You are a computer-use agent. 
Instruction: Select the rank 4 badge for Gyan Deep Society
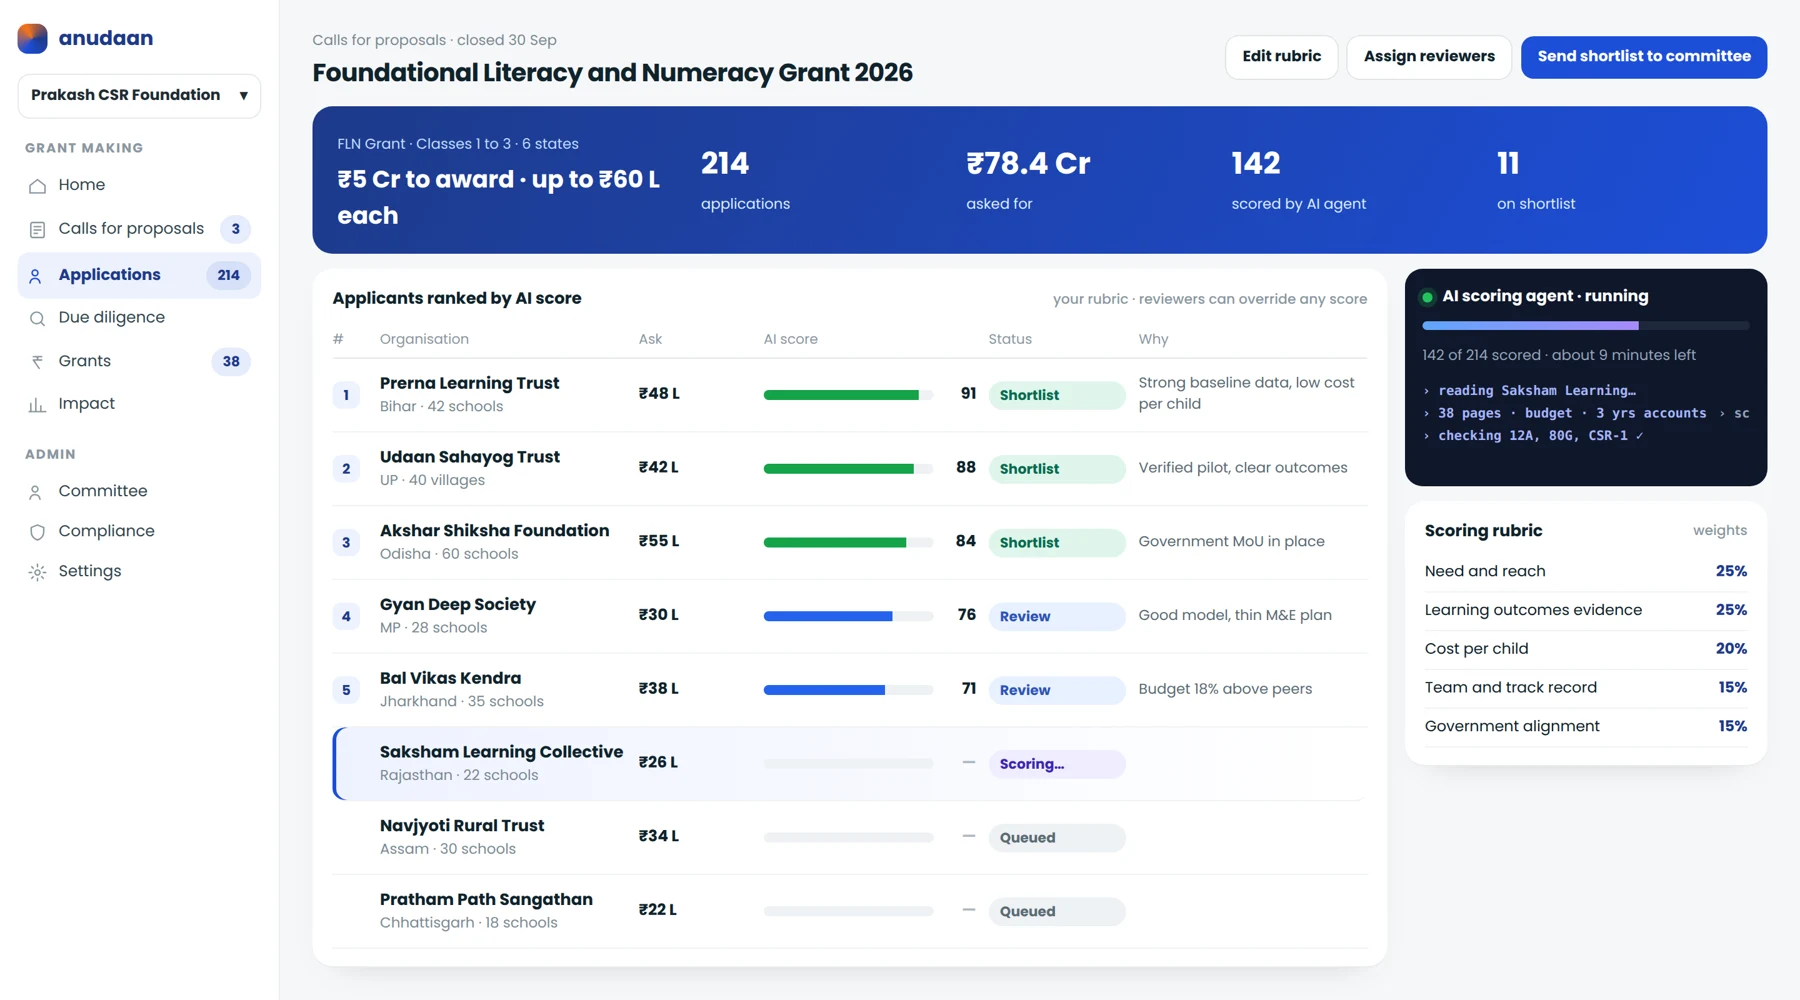point(346,616)
